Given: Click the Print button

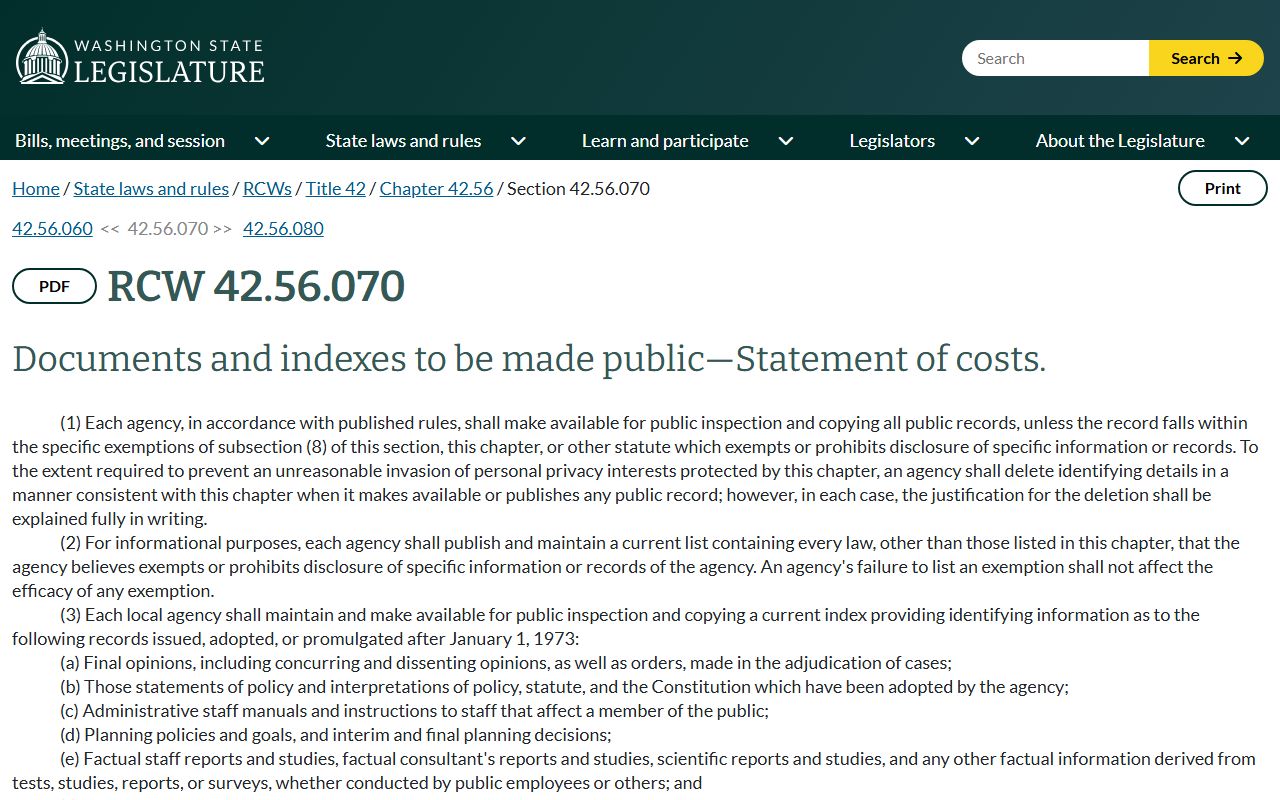Looking at the screenshot, I should 1222,188.
